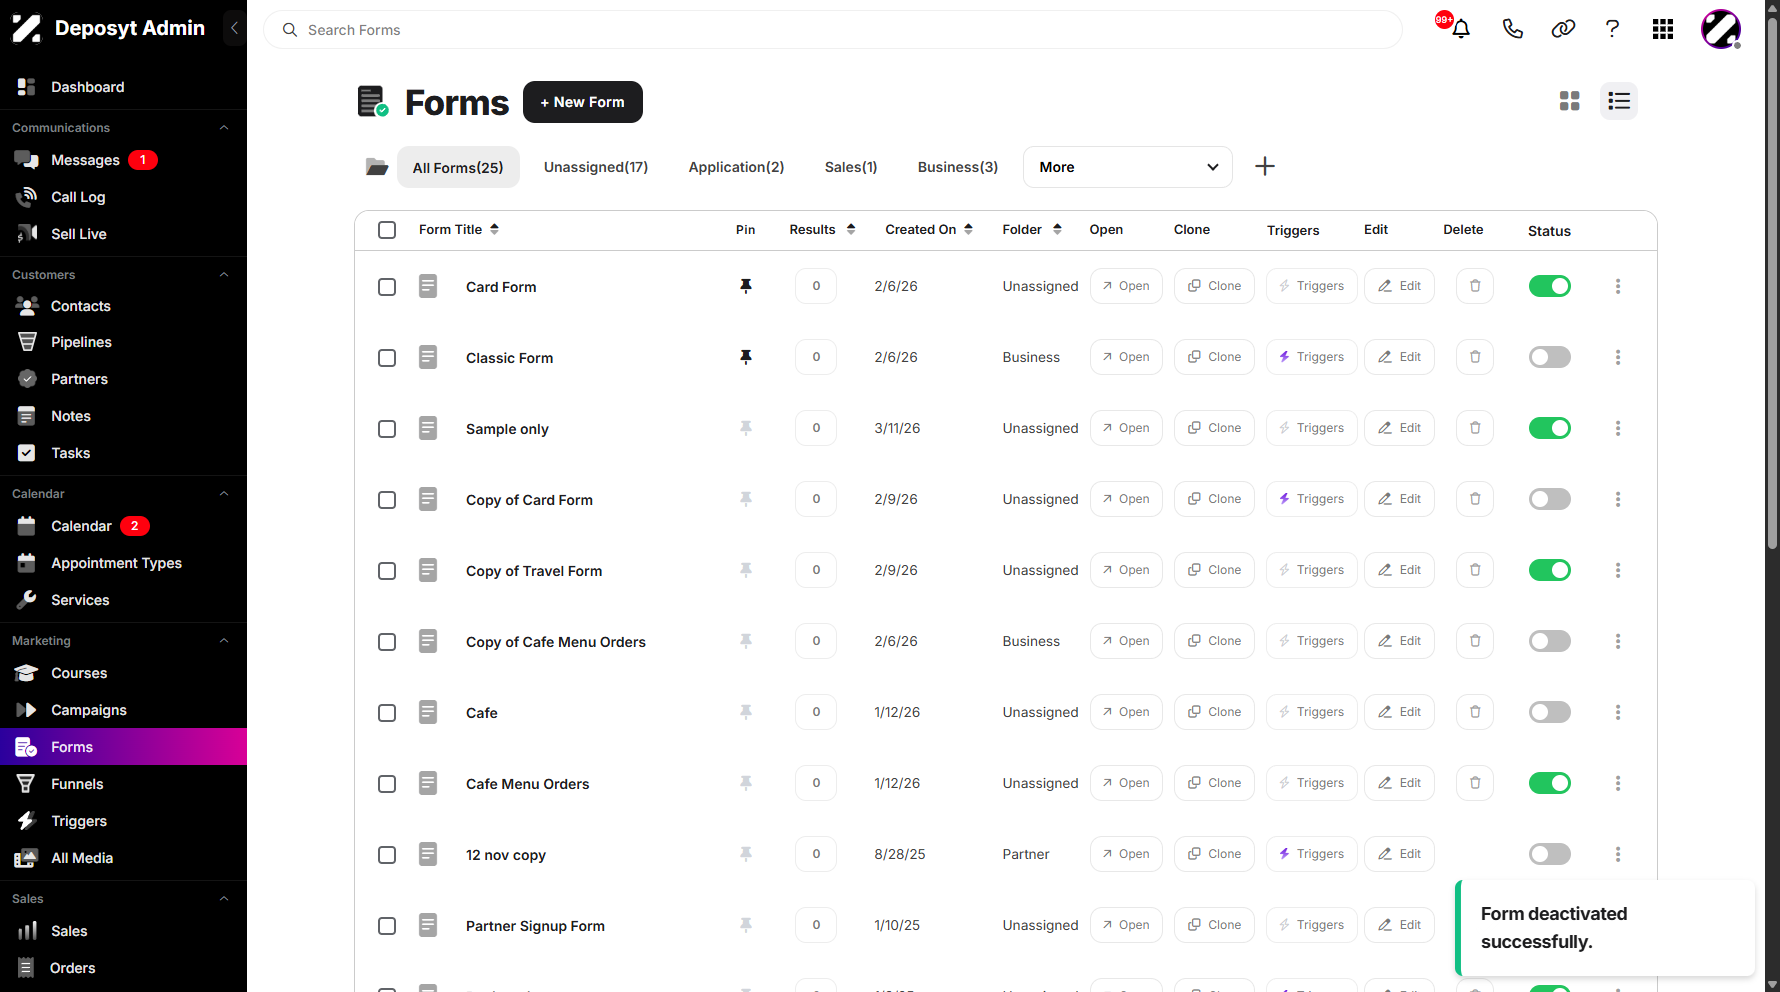Viewport: 1780px width, 992px height.
Task: Open the Sample only form
Action: [x=1126, y=428]
